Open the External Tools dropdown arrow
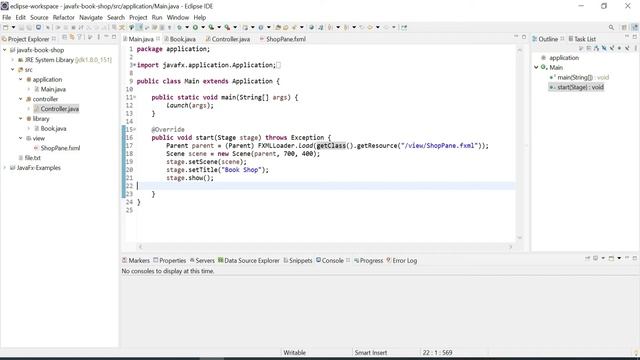 [235, 27]
